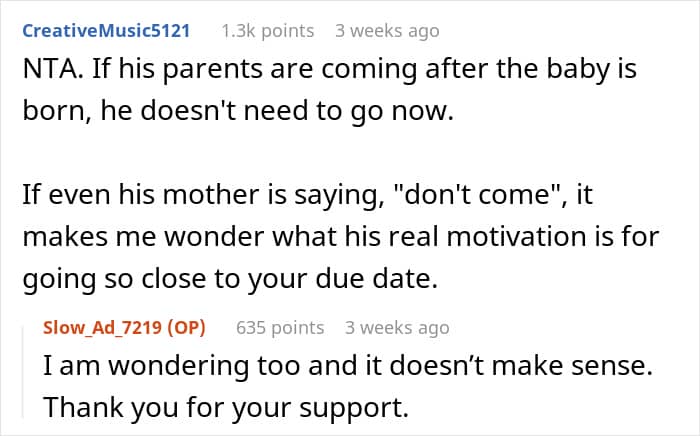The width and height of the screenshot is (700, 436).
Task: Open the top comment's '3 weeks ago' timestamp
Action: point(387,31)
